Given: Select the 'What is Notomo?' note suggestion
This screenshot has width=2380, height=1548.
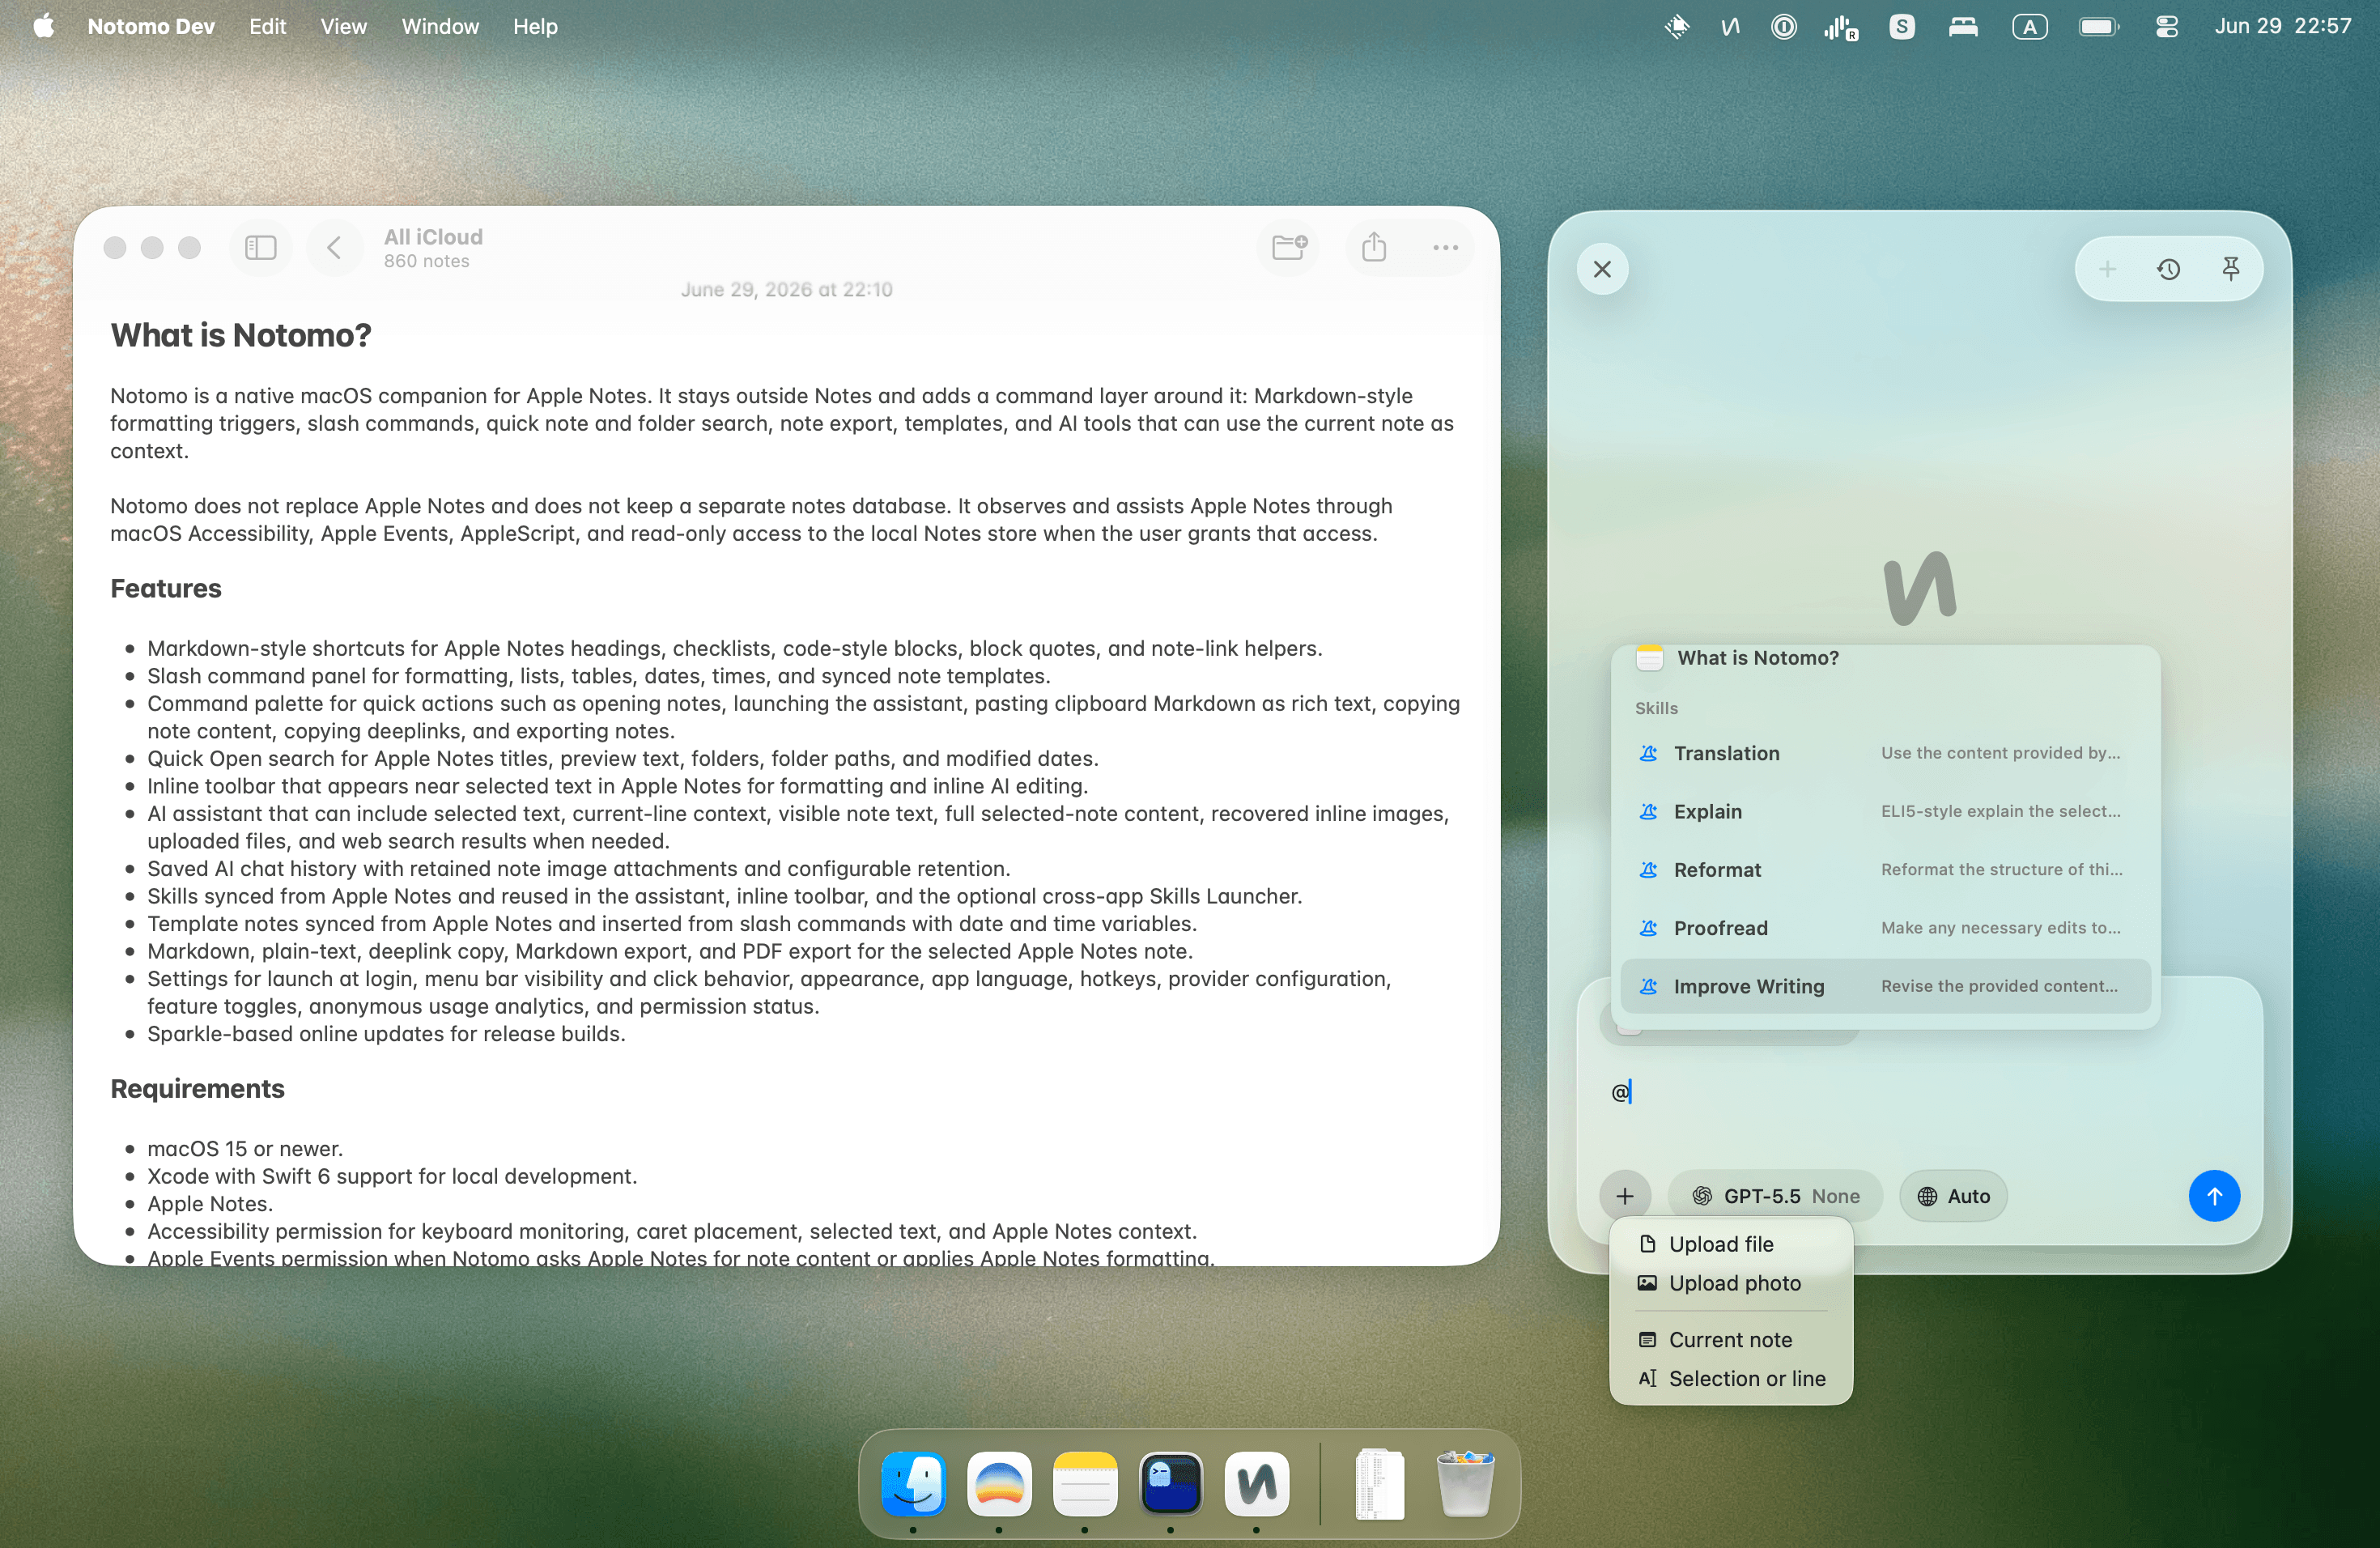Looking at the screenshot, I should click(1885, 658).
